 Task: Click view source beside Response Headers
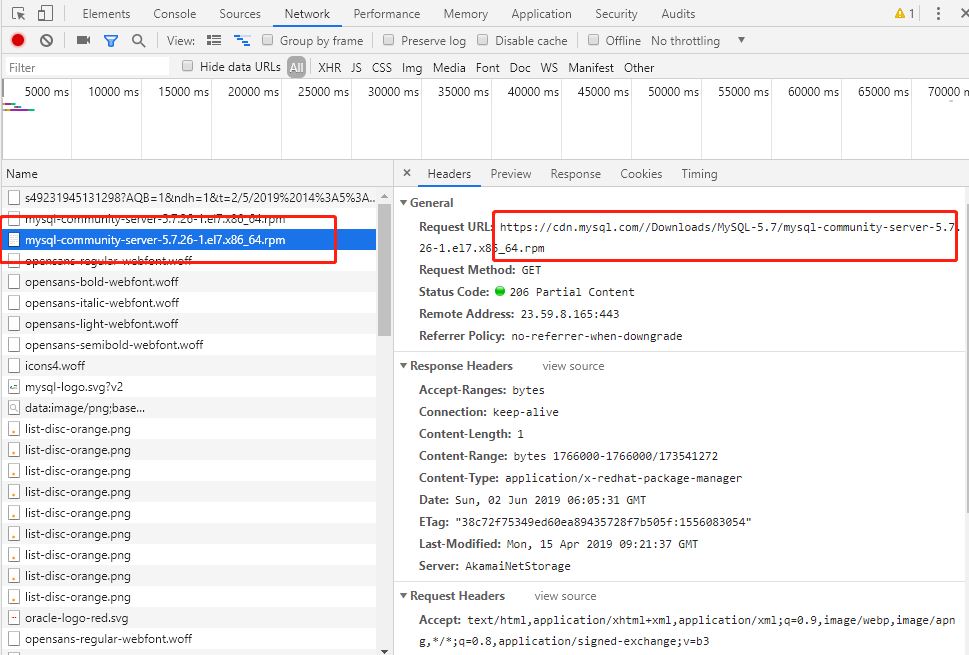pos(573,366)
